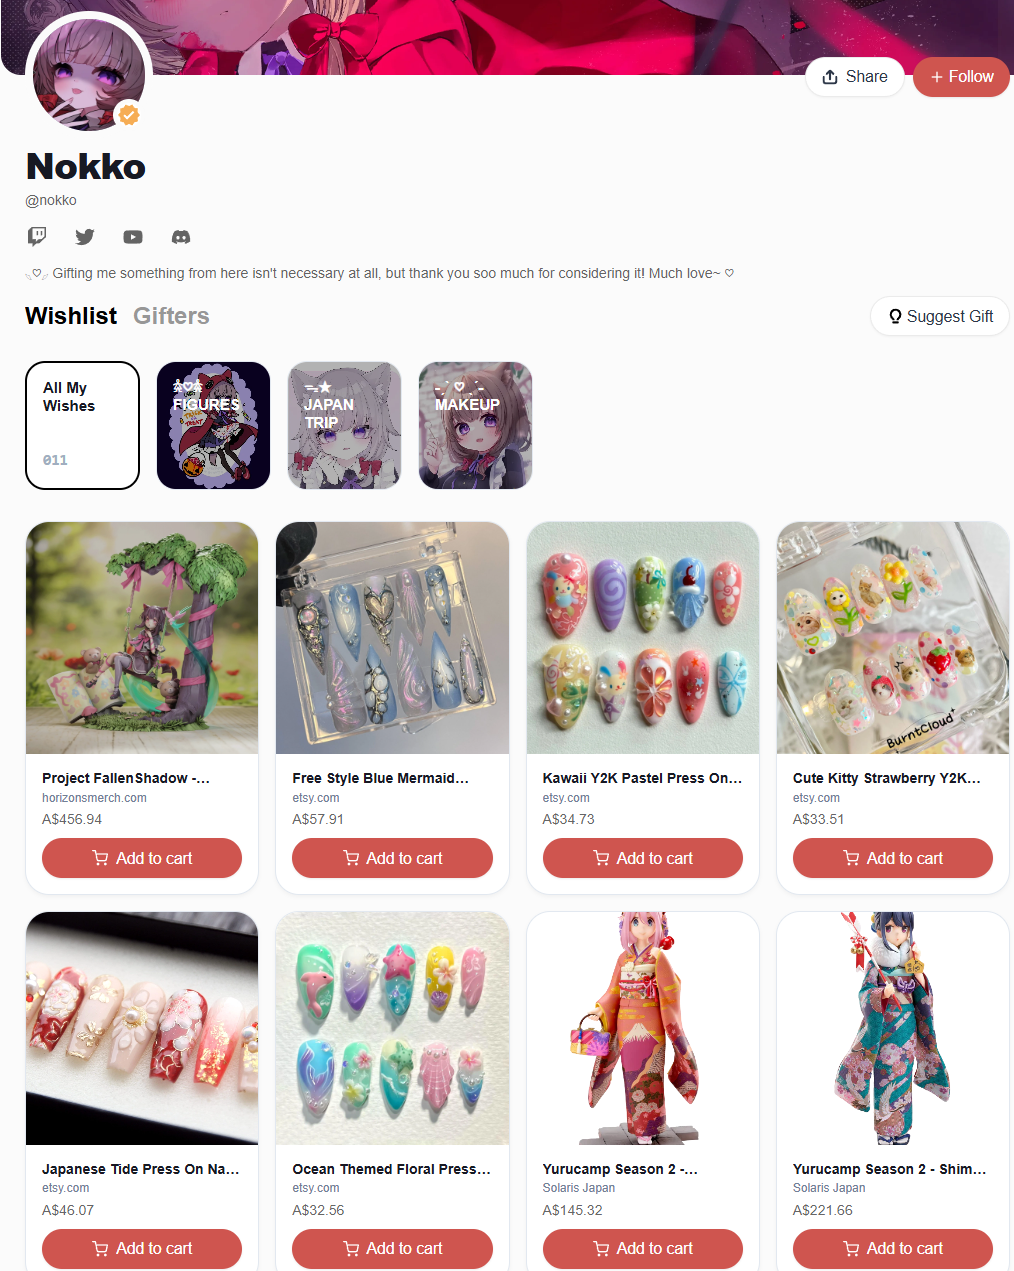Screen dimensions: 1014x1271
Task: Click the verified badge on avatar
Action: pyautogui.click(x=129, y=115)
